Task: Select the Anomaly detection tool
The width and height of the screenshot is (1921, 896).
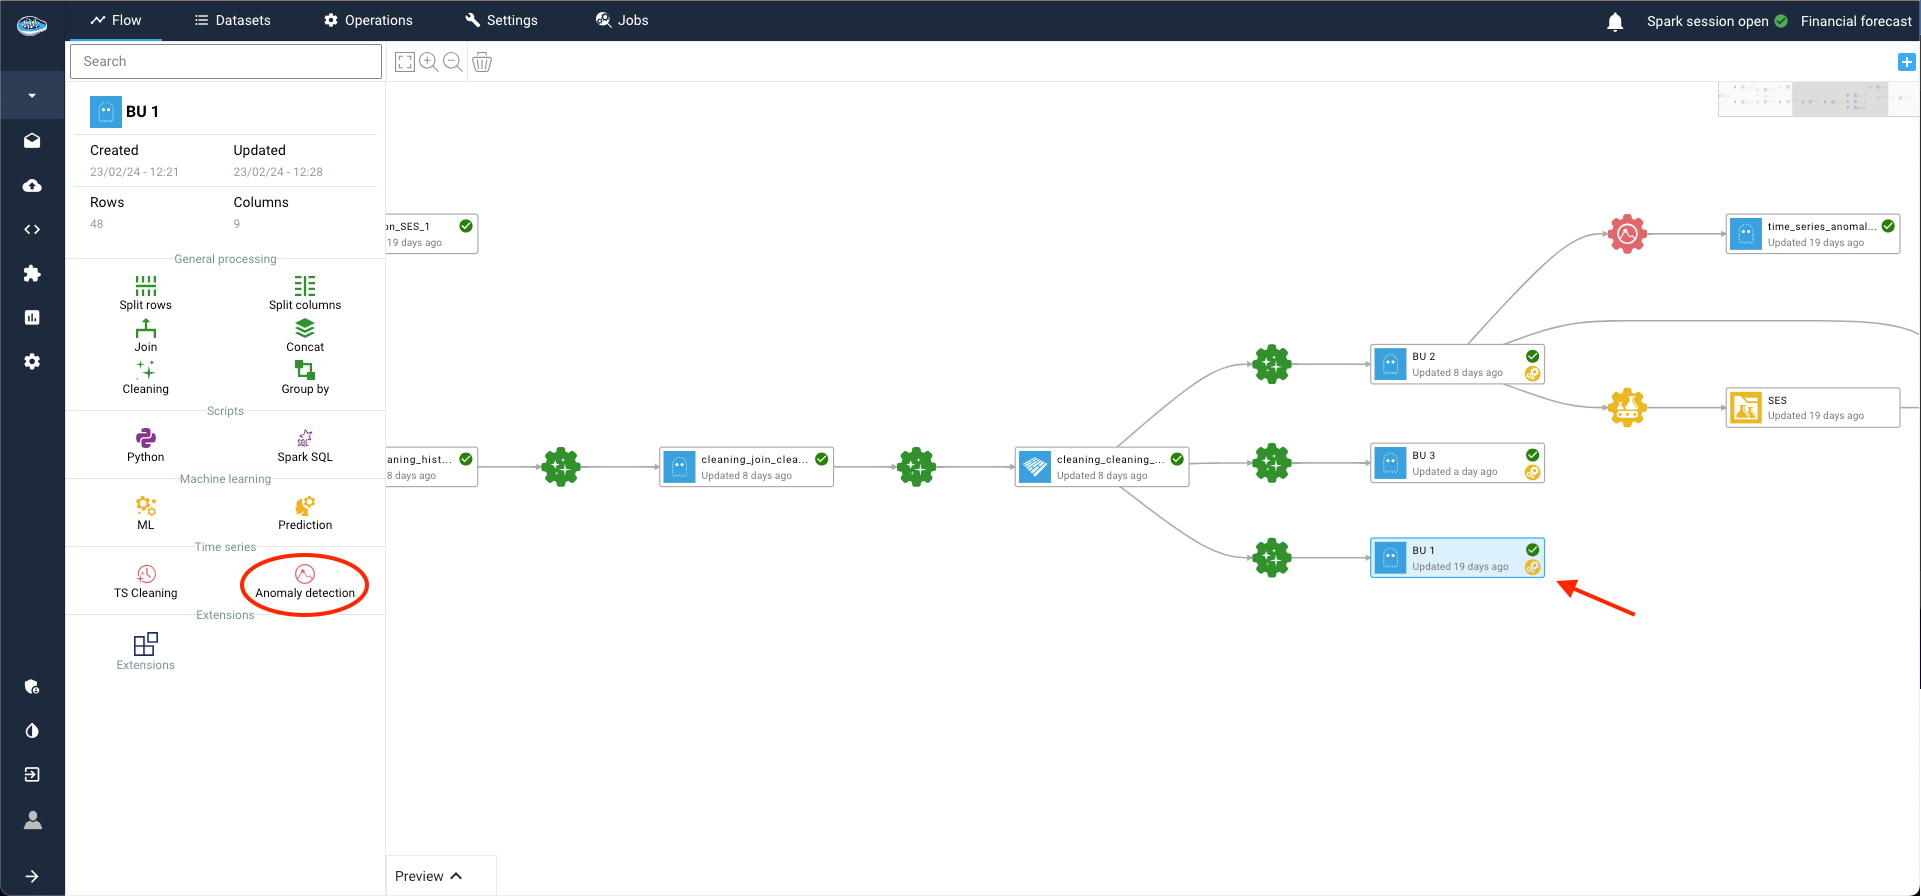Action: coord(305,582)
